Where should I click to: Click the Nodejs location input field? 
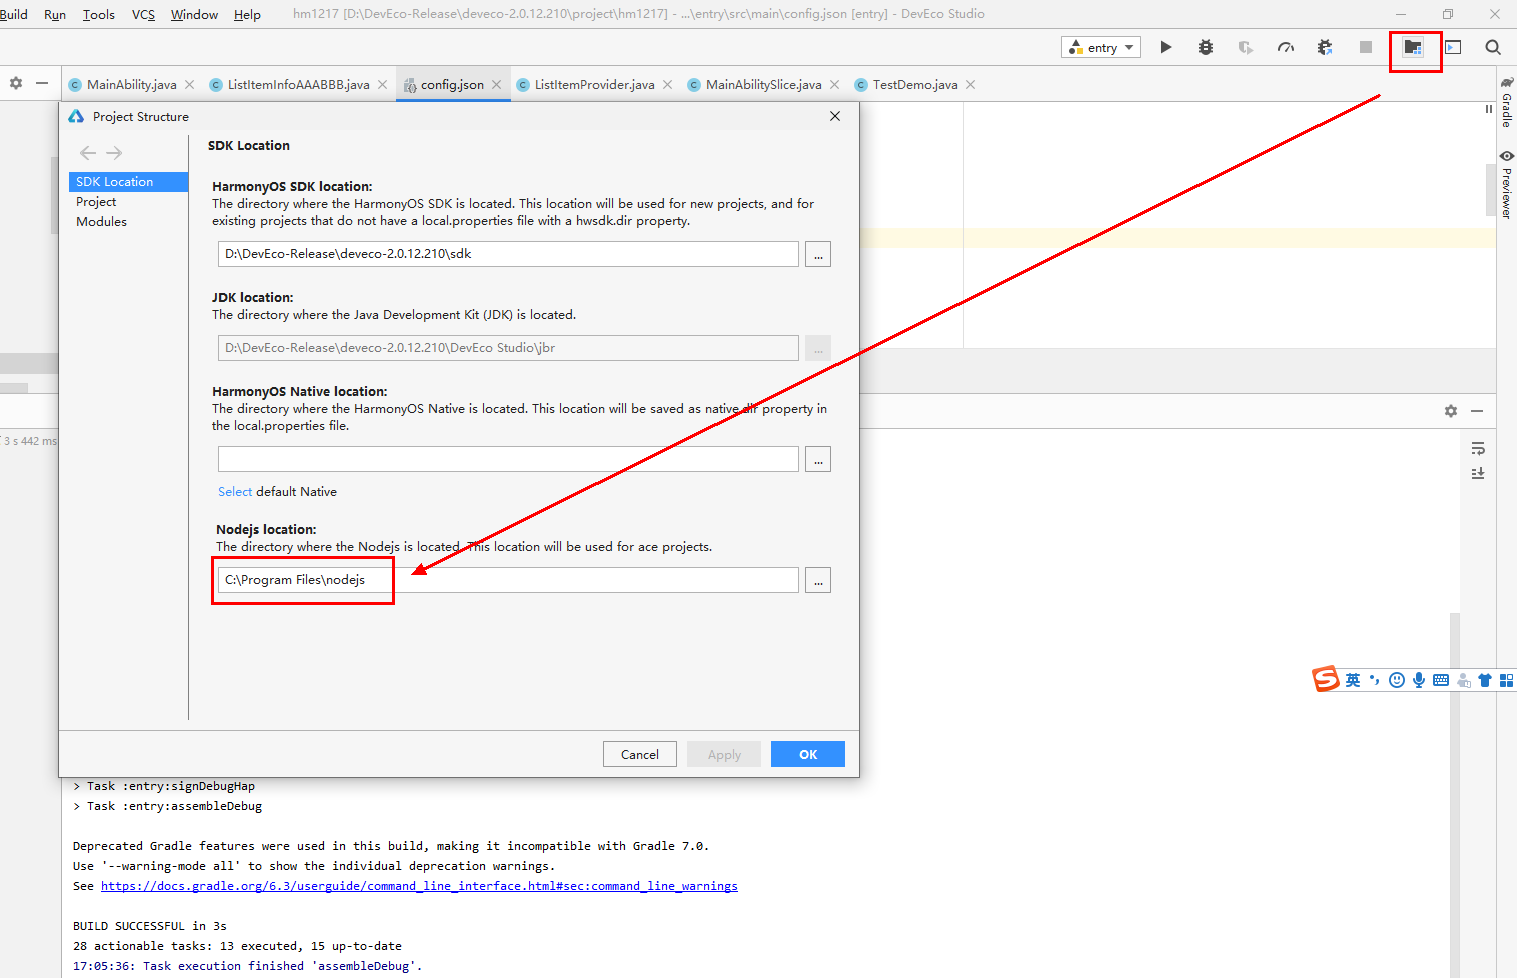point(508,580)
